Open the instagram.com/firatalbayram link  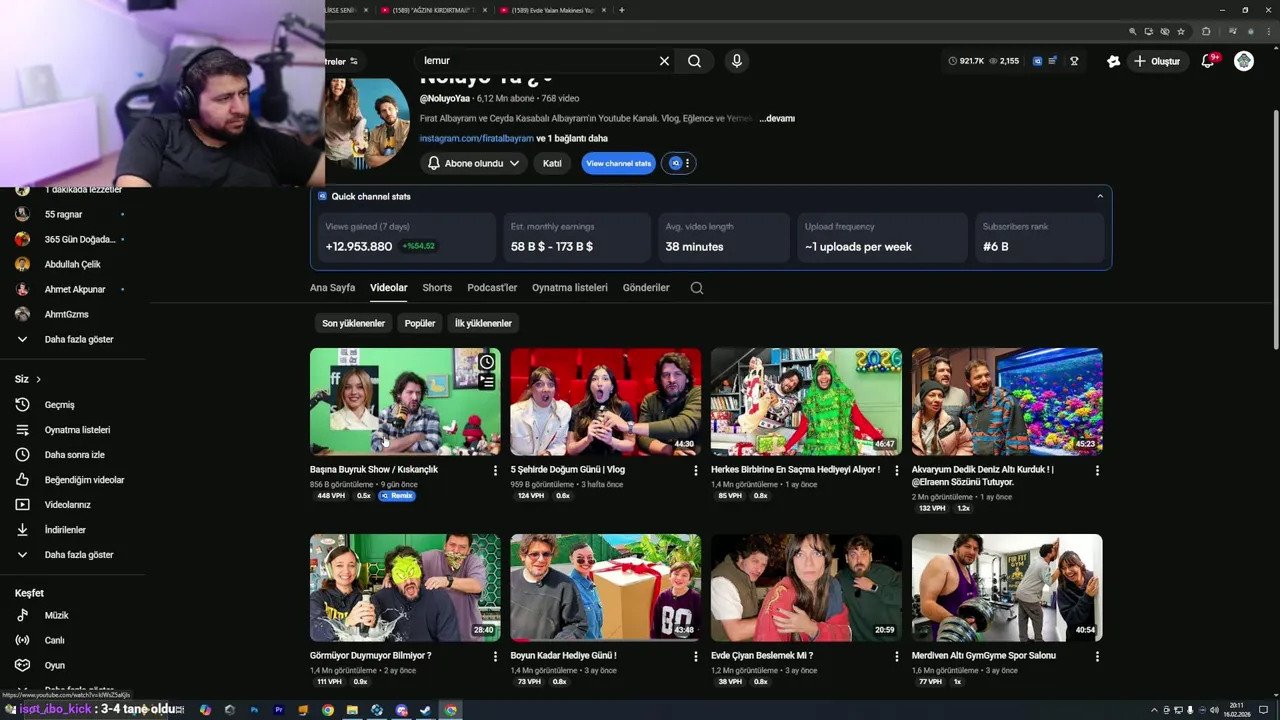476,139
